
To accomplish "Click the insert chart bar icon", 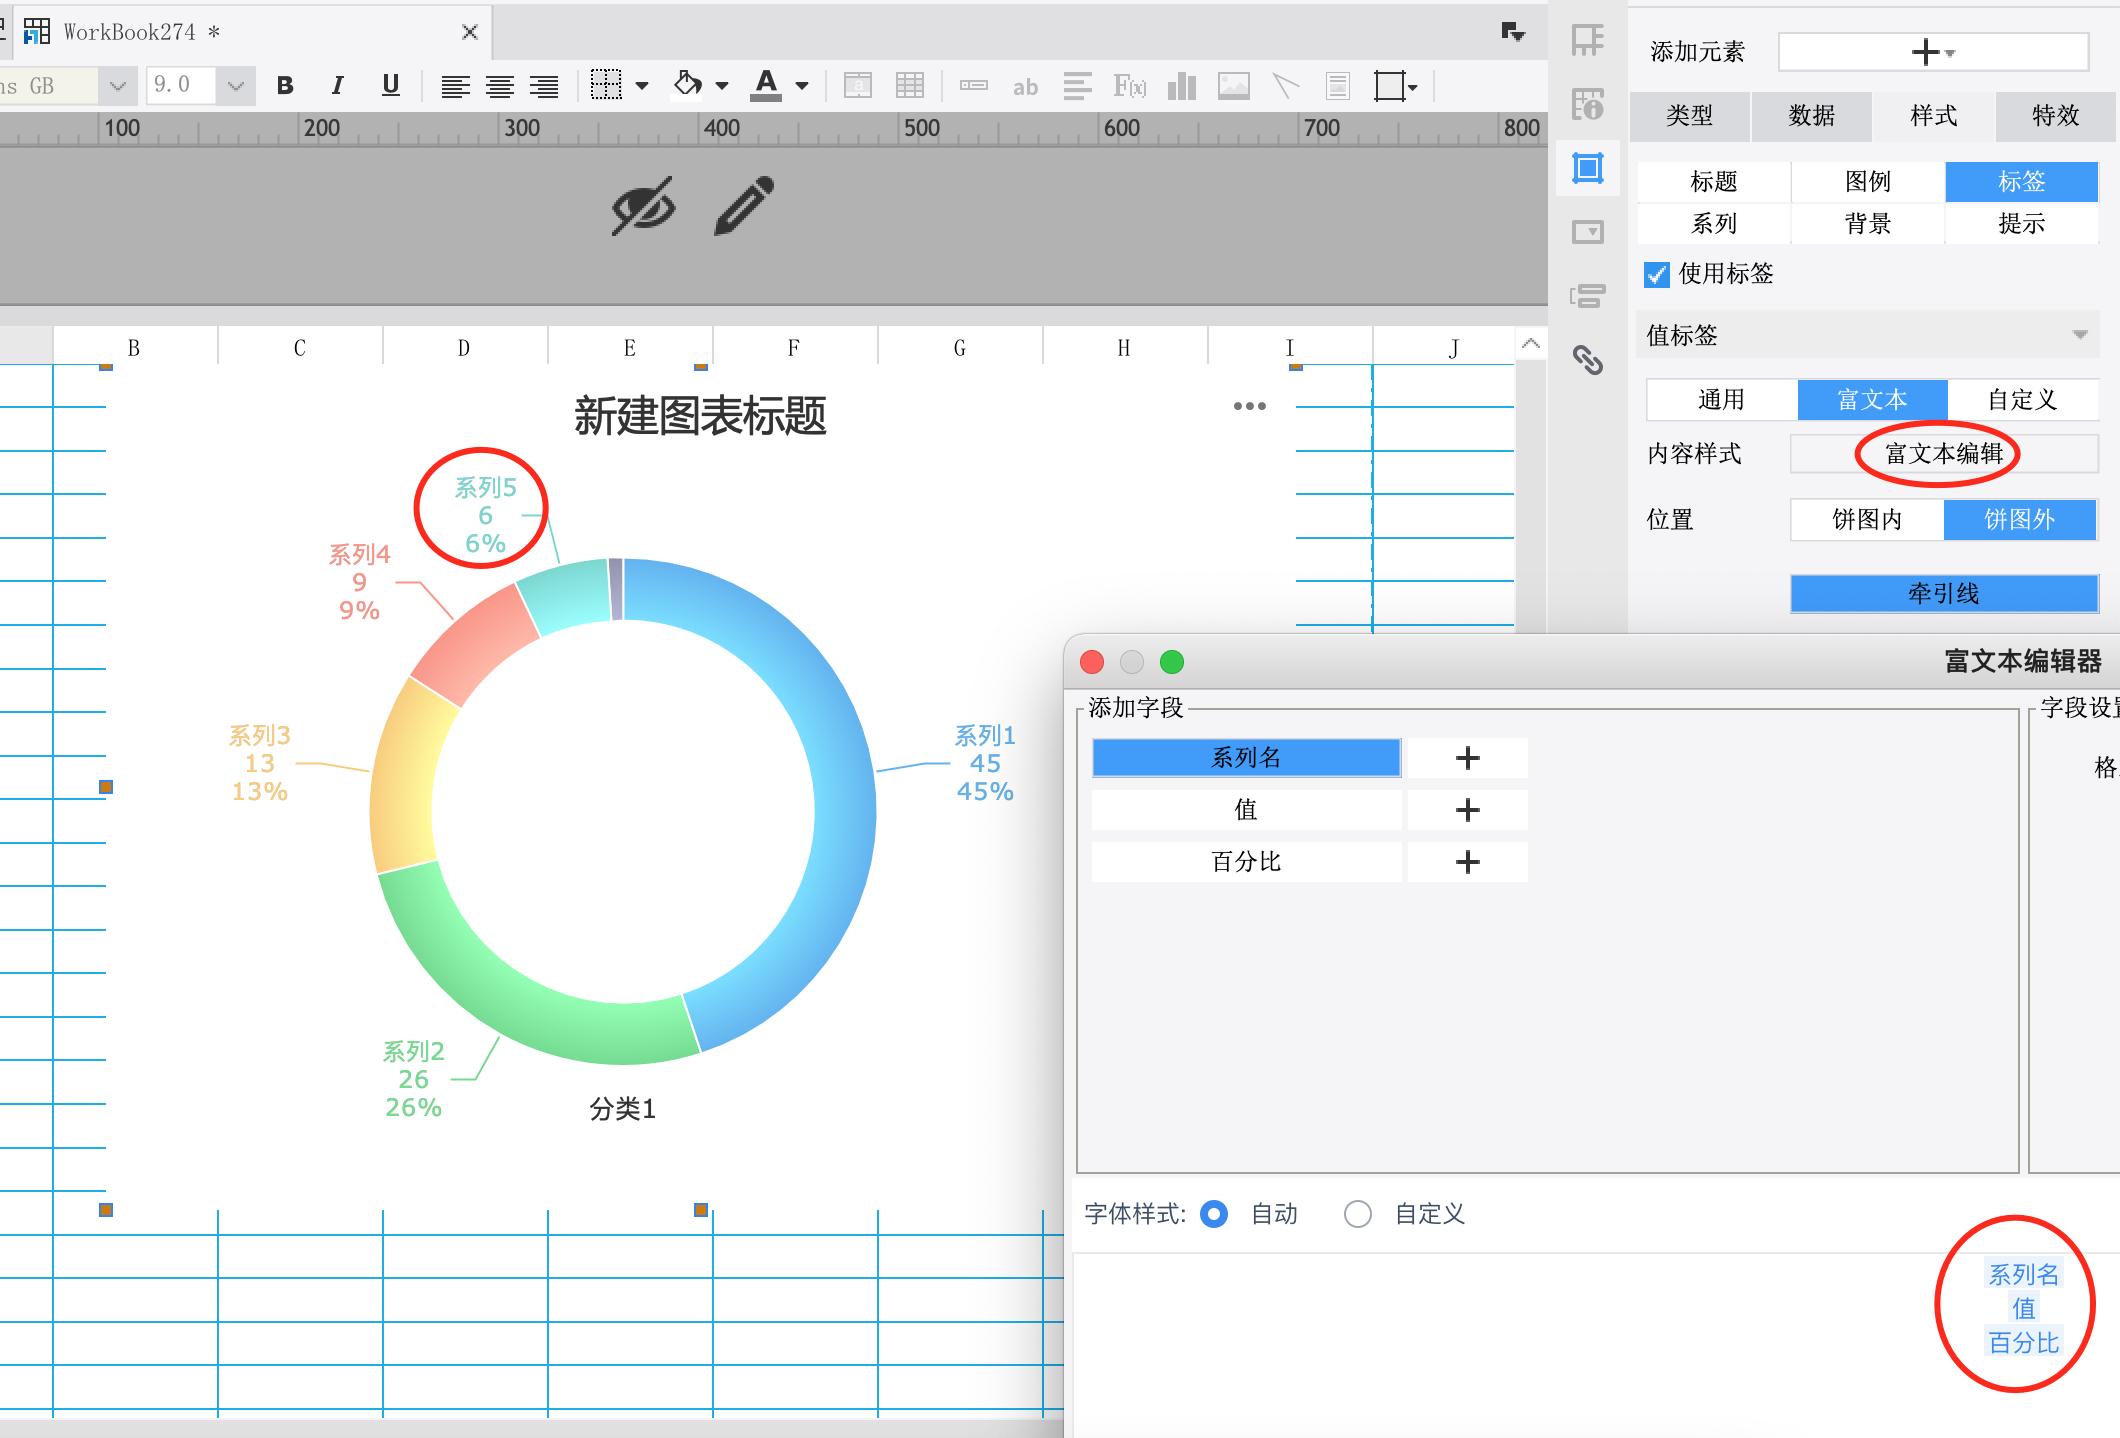I will (x=1181, y=86).
